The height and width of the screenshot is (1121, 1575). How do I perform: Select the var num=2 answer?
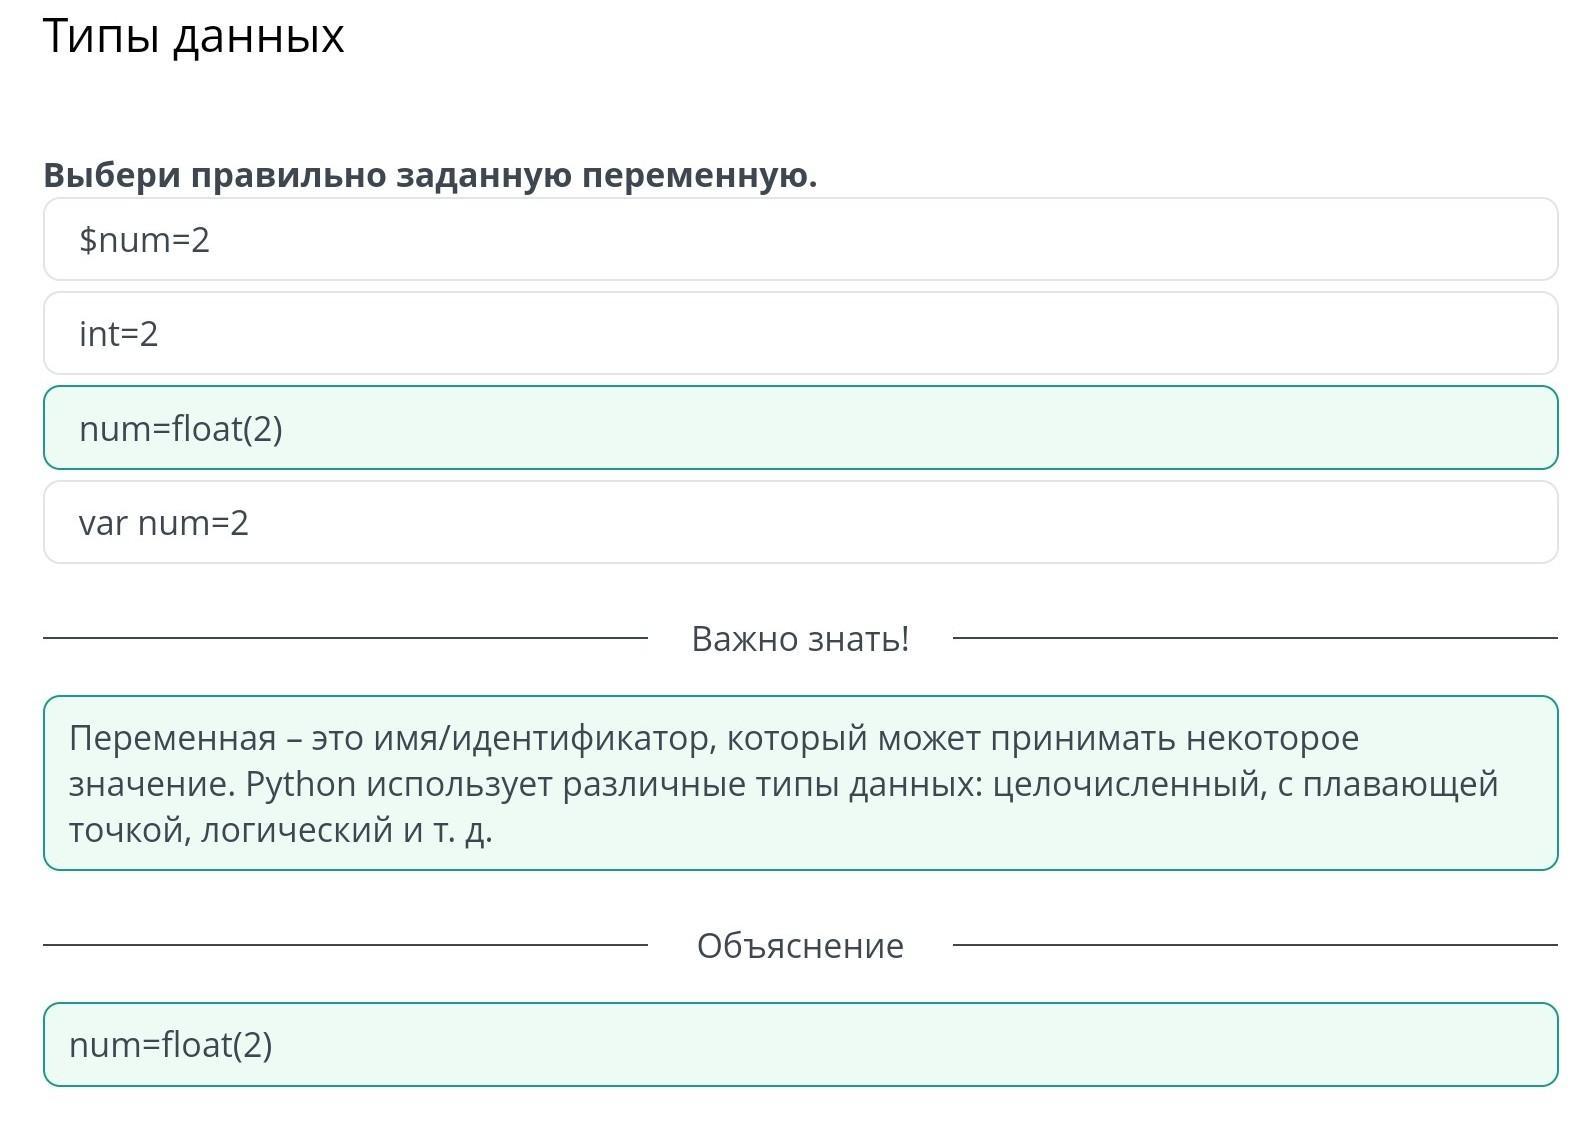click(x=800, y=522)
